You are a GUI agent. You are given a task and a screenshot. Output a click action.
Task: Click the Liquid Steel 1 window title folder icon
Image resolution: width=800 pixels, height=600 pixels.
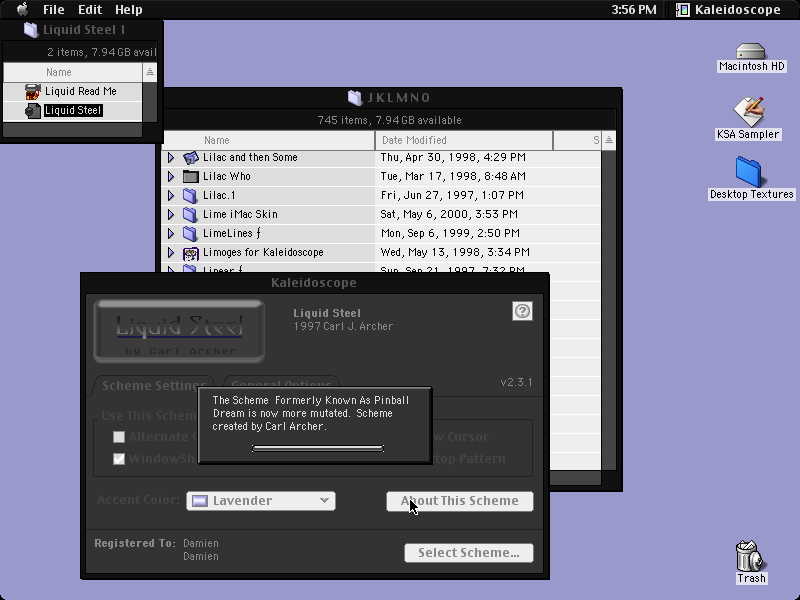point(31,30)
